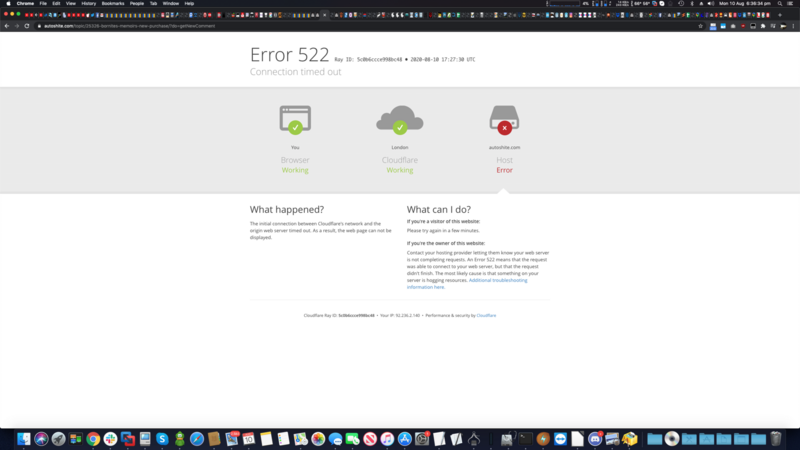Open the View menu

click(70, 4)
